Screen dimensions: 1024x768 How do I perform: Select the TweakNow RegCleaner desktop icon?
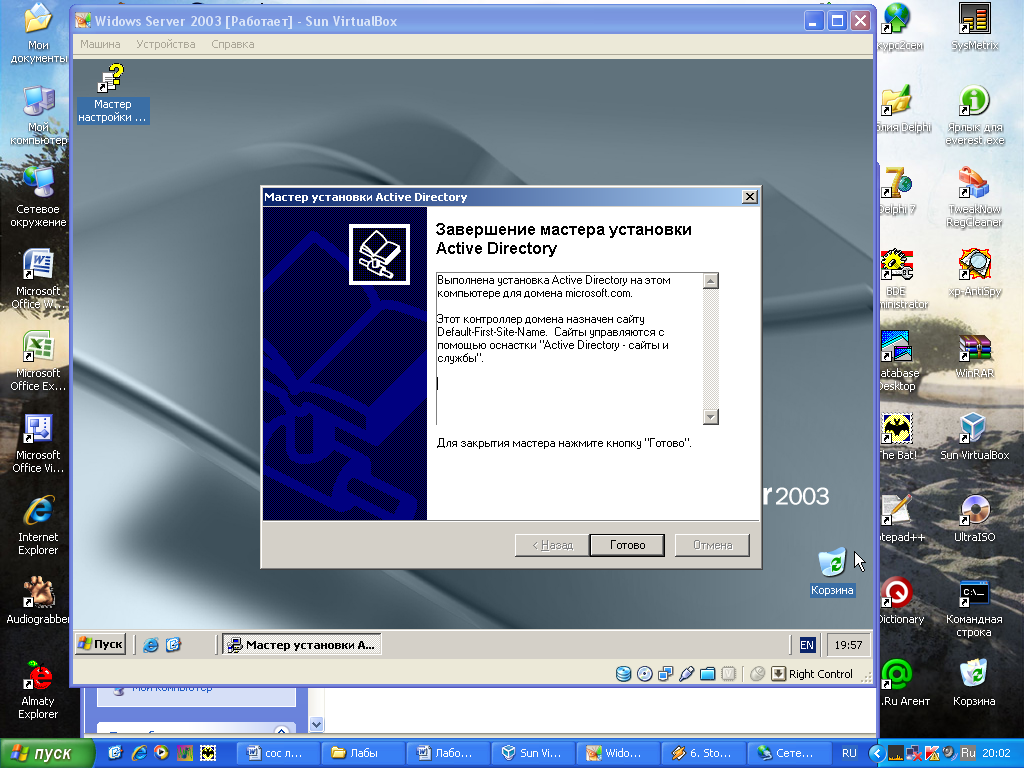pyautogui.click(x=974, y=197)
